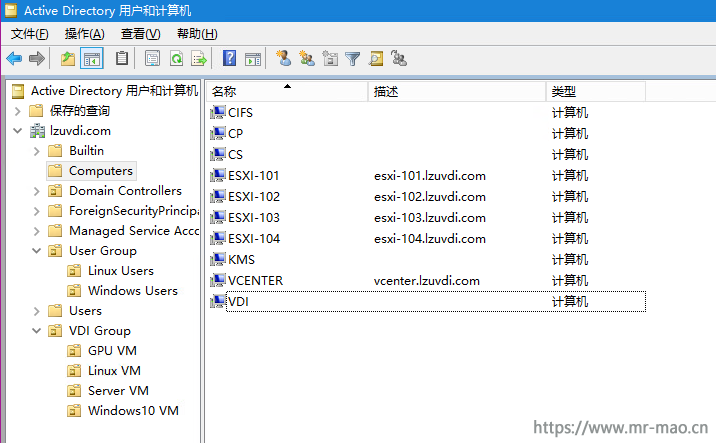Select the Users container label
Viewport: 716px width, 443px height.
85,311
